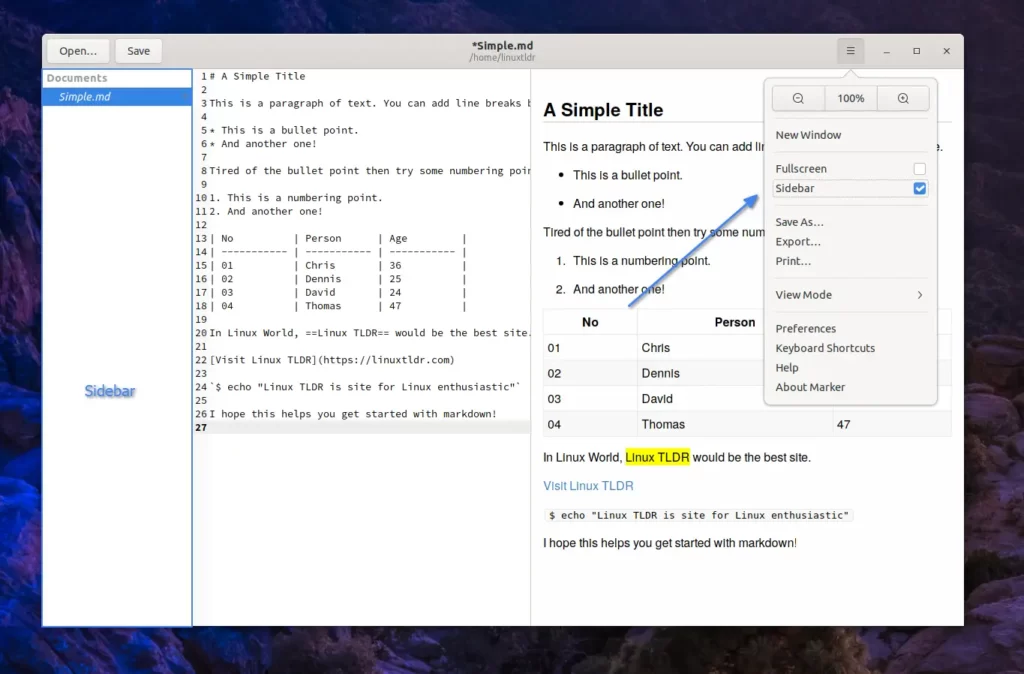
Task: Click the 'I hope this helps' source line
Action: click(x=353, y=414)
